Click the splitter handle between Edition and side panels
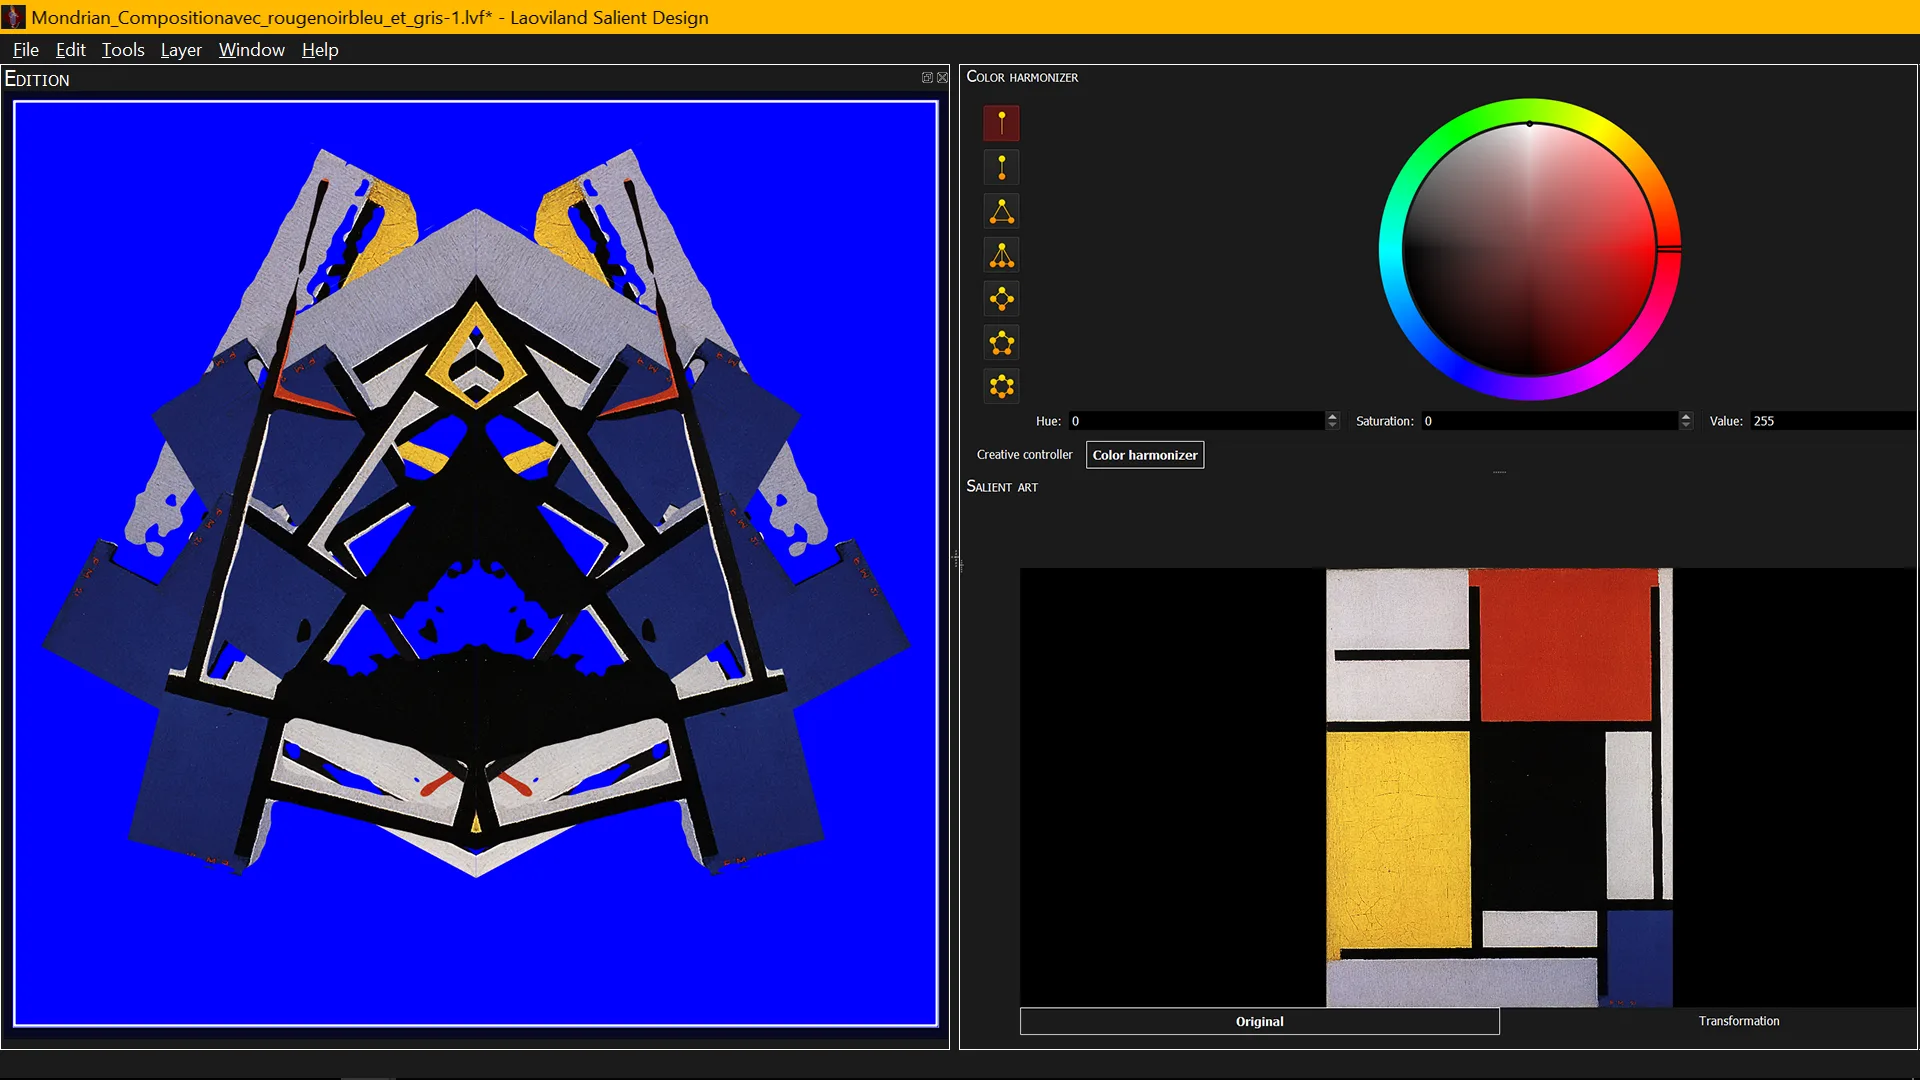1920x1080 pixels. tap(955, 560)
